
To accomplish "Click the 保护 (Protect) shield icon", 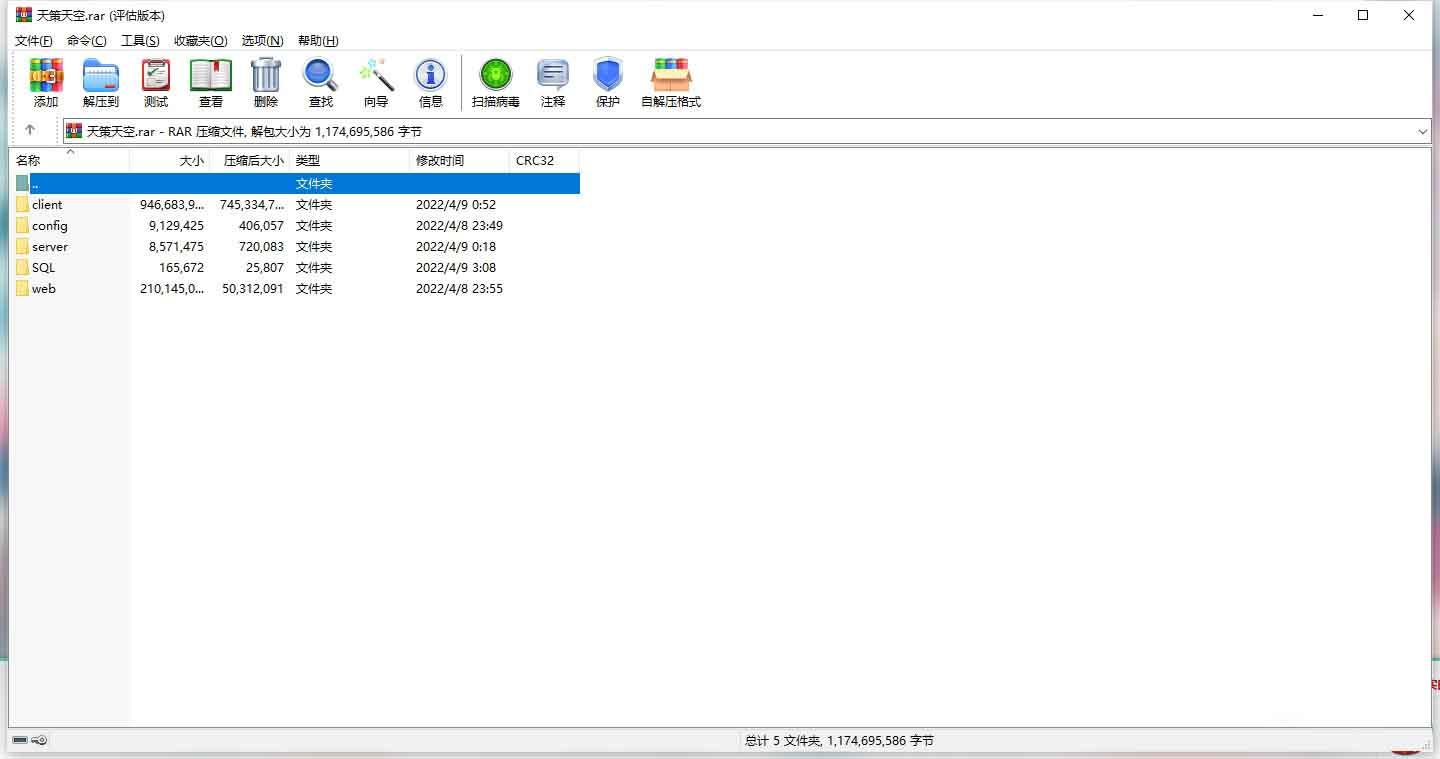I will pos(608,75).
